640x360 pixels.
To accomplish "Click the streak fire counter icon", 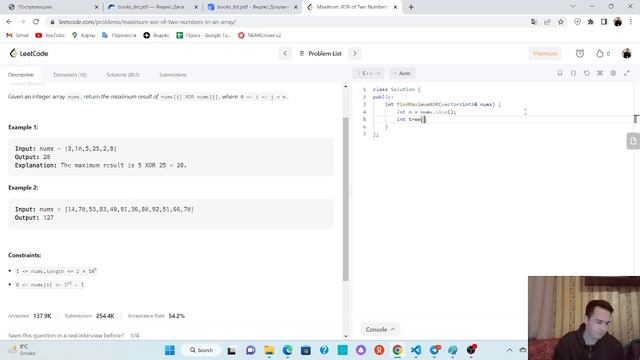I will (603, 53).
